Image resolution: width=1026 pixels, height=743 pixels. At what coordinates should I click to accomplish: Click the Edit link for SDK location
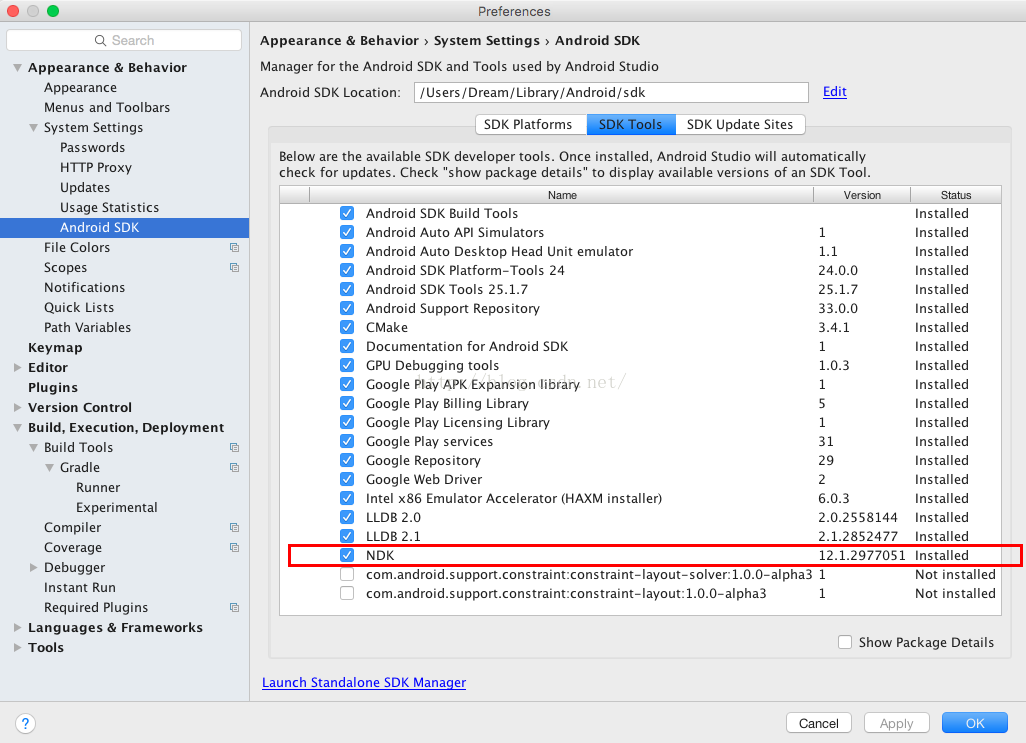point(834,92)
